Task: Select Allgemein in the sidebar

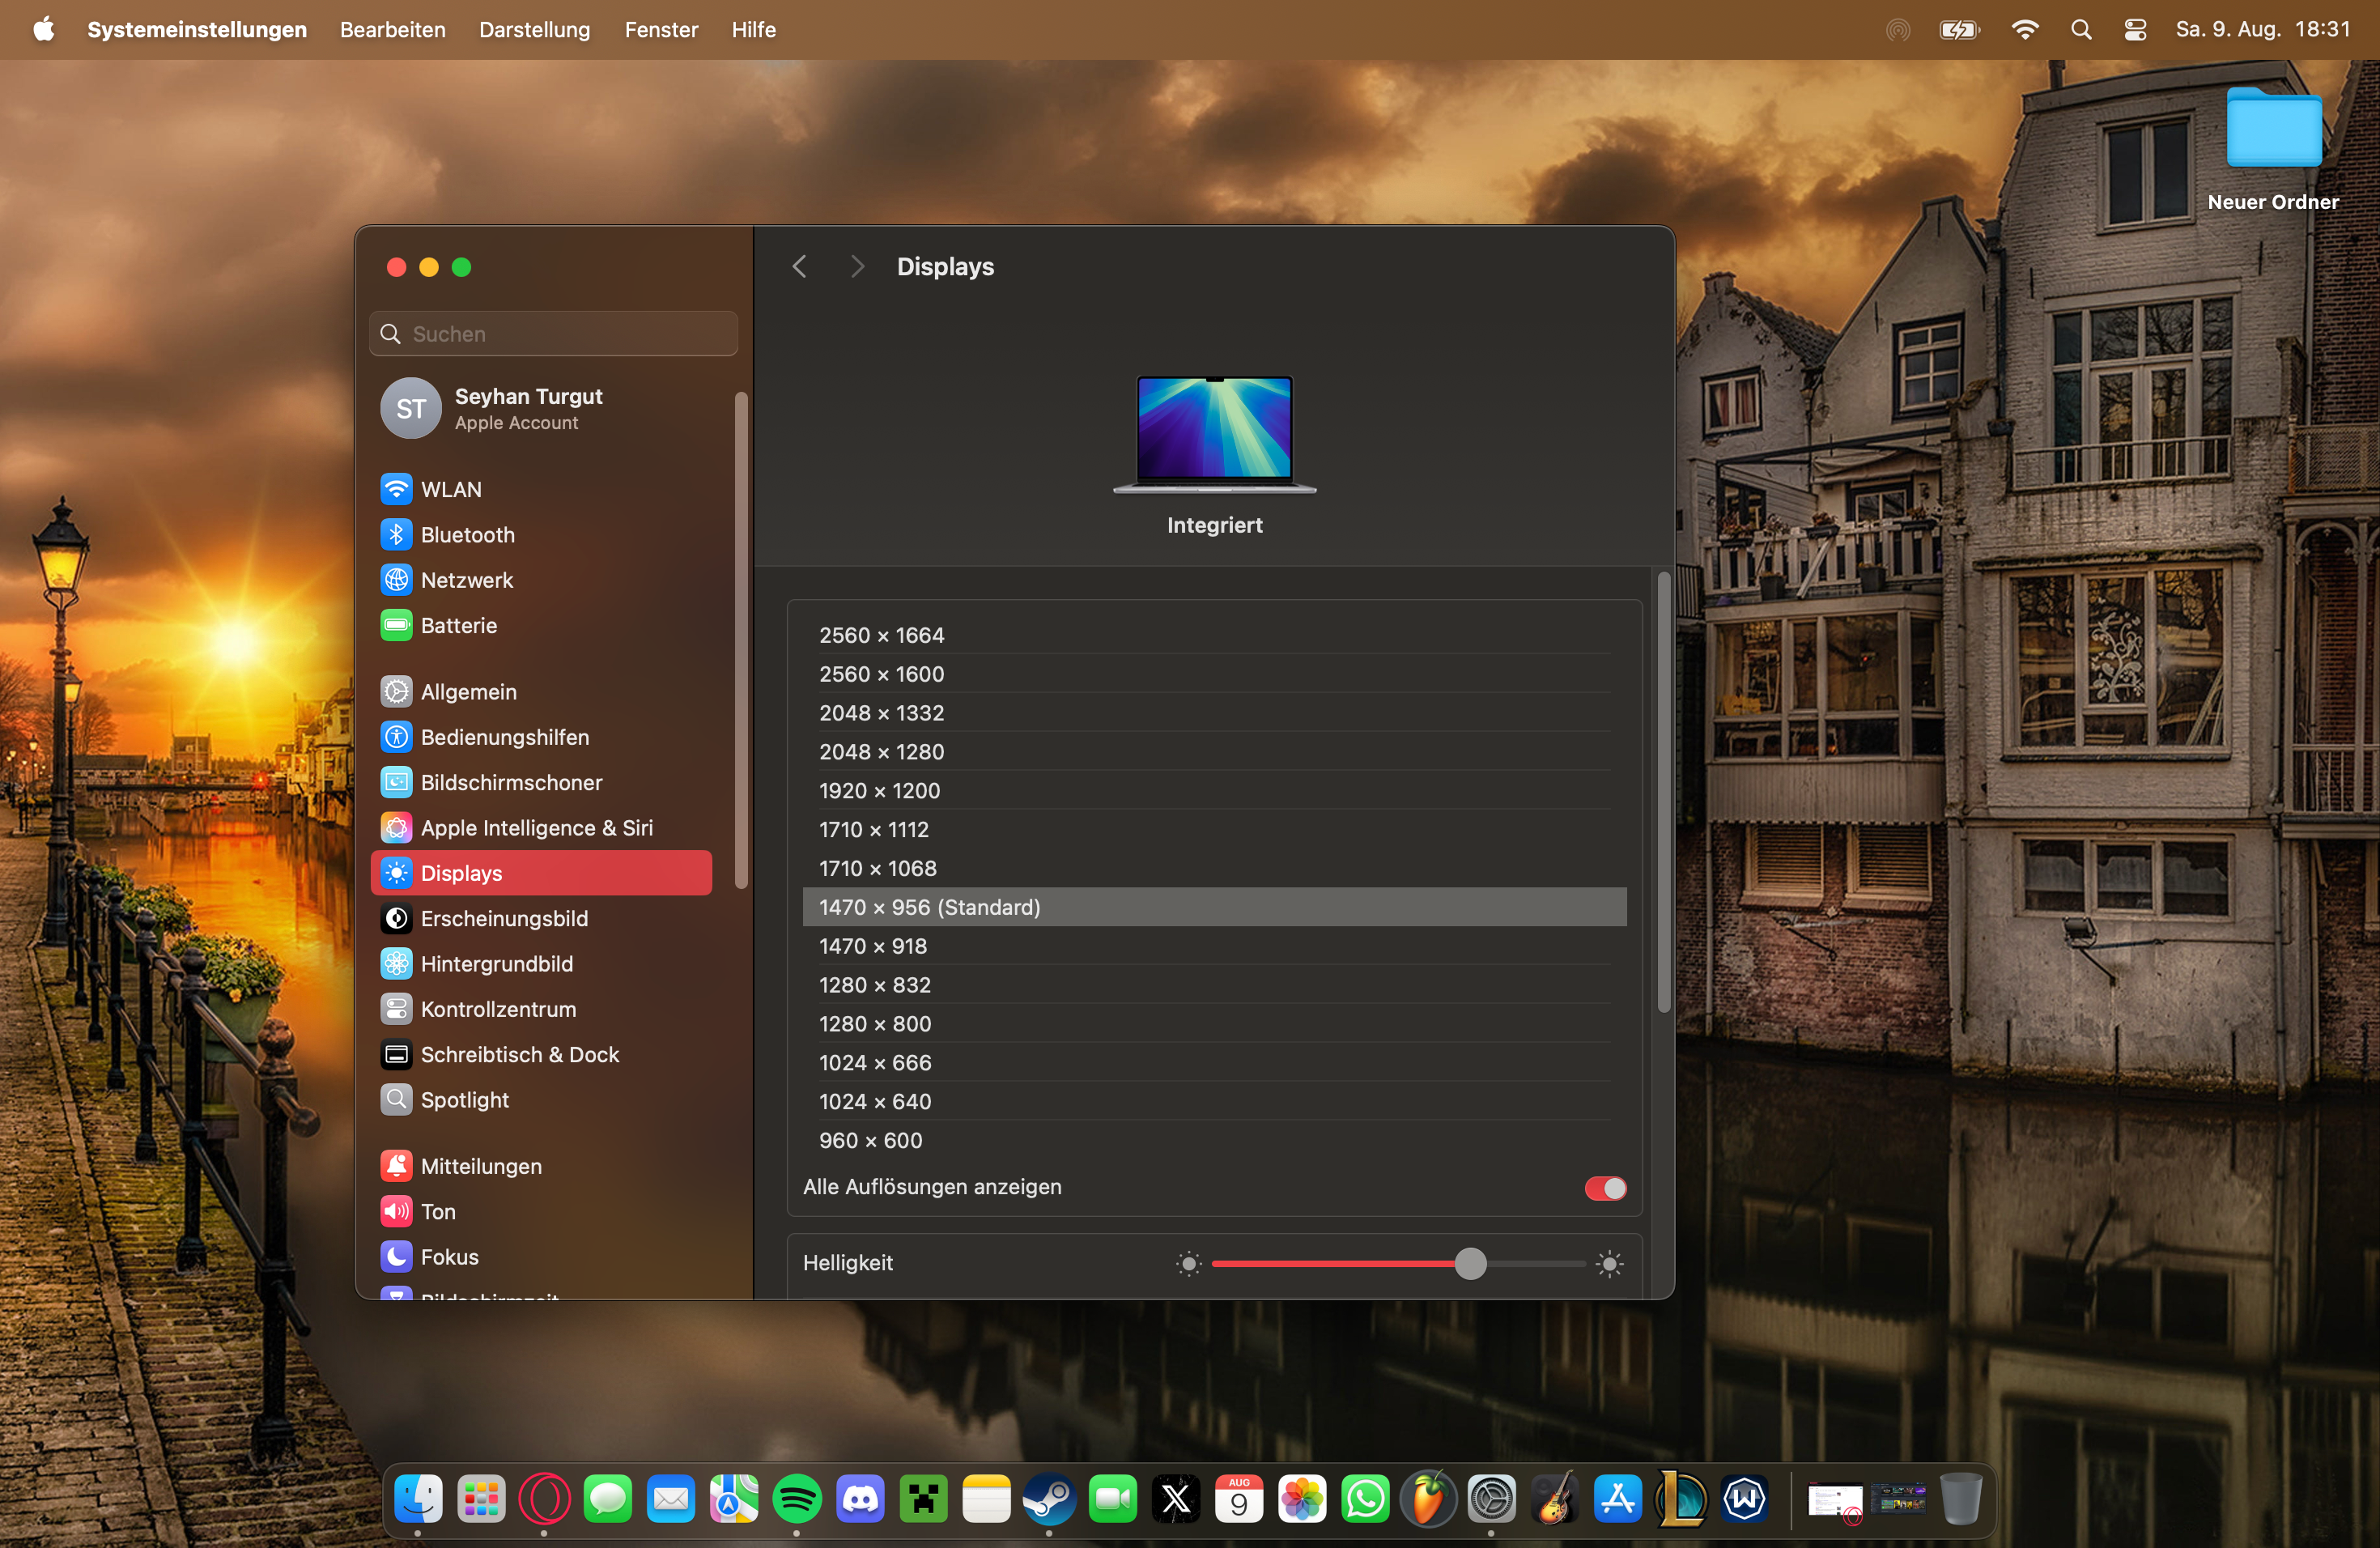Action: (x=541, y=692)
